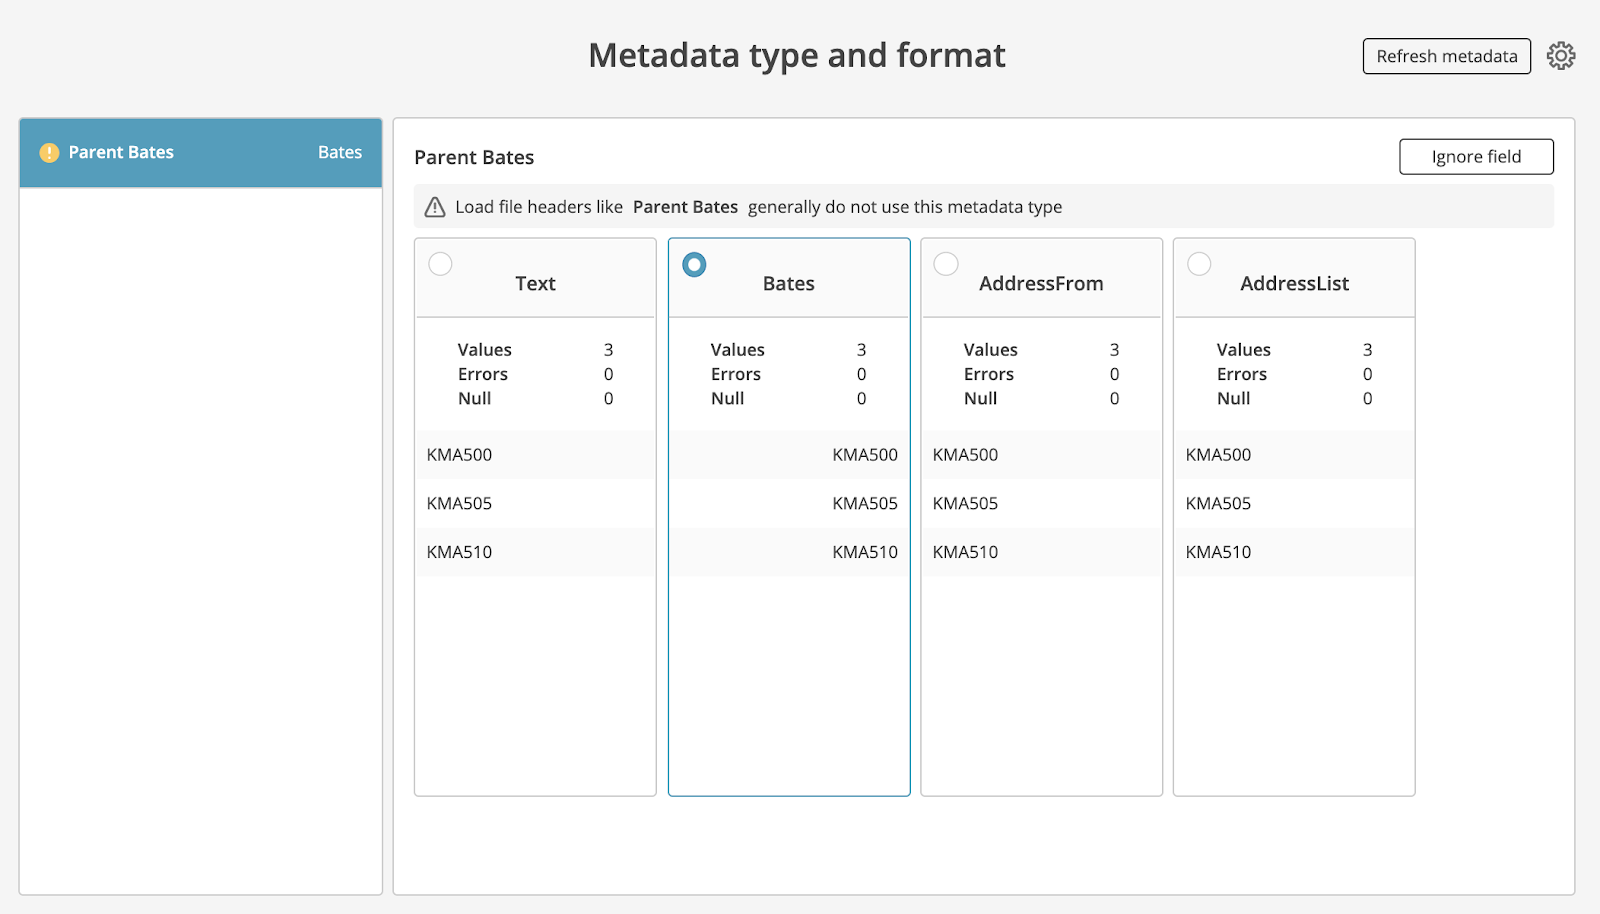Open settings via the gear icon
The width and height of the screenshot is (1600, 914).
click(x=1561, y=56)
